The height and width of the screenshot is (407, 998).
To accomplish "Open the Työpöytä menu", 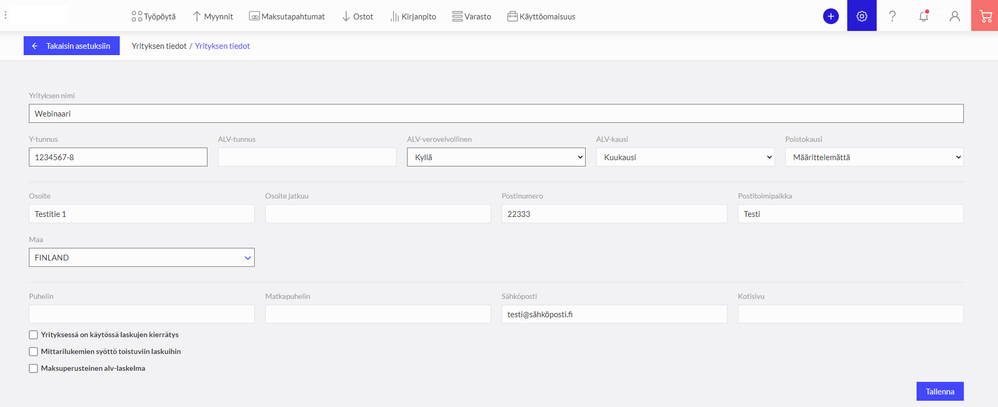I will [153, 17].
